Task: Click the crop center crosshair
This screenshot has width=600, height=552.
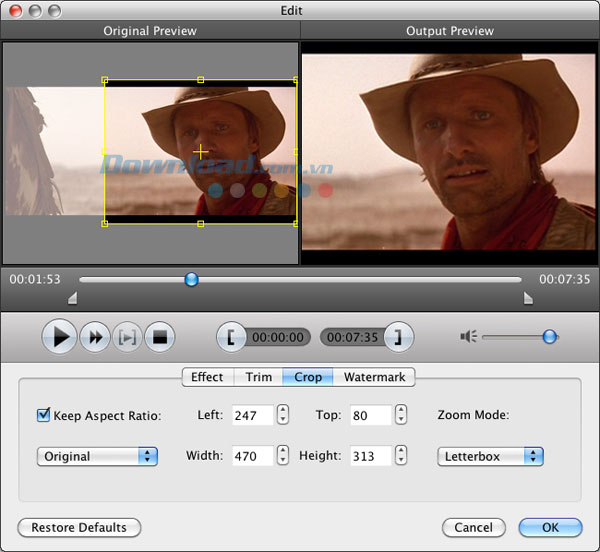Action: 200,152
